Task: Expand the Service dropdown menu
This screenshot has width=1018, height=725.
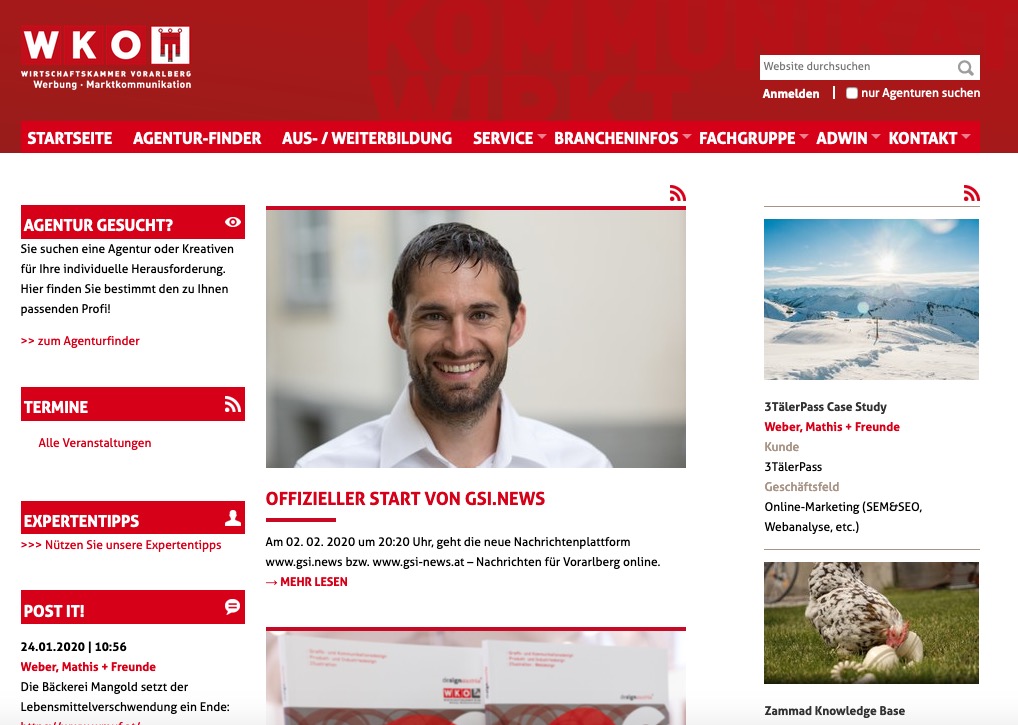Action: (x=509, y=138)
